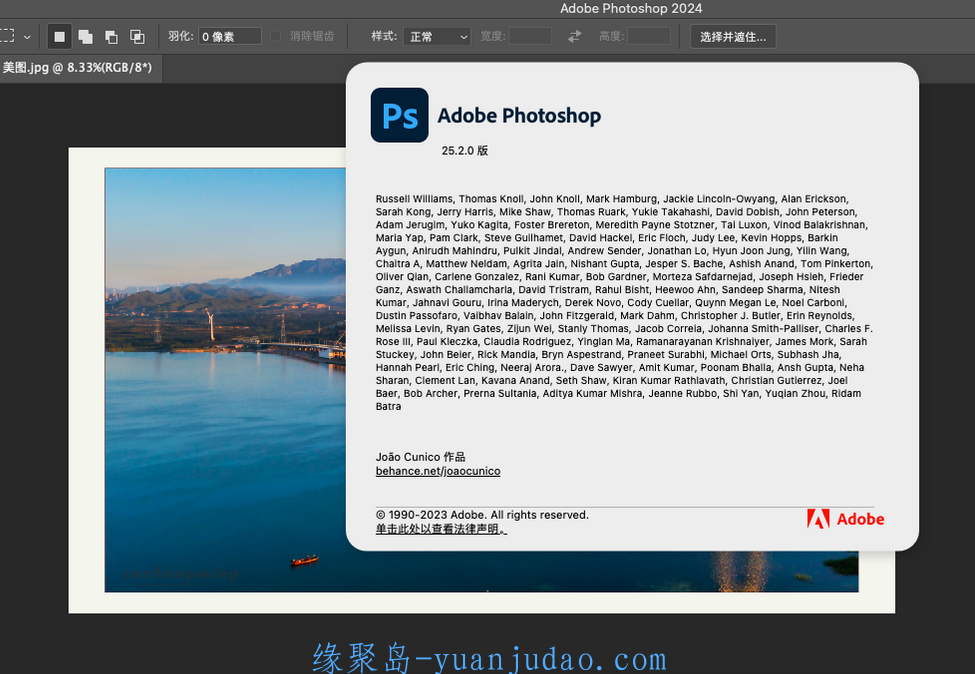Click the width (宽度) input field

[x=530, y=37]
